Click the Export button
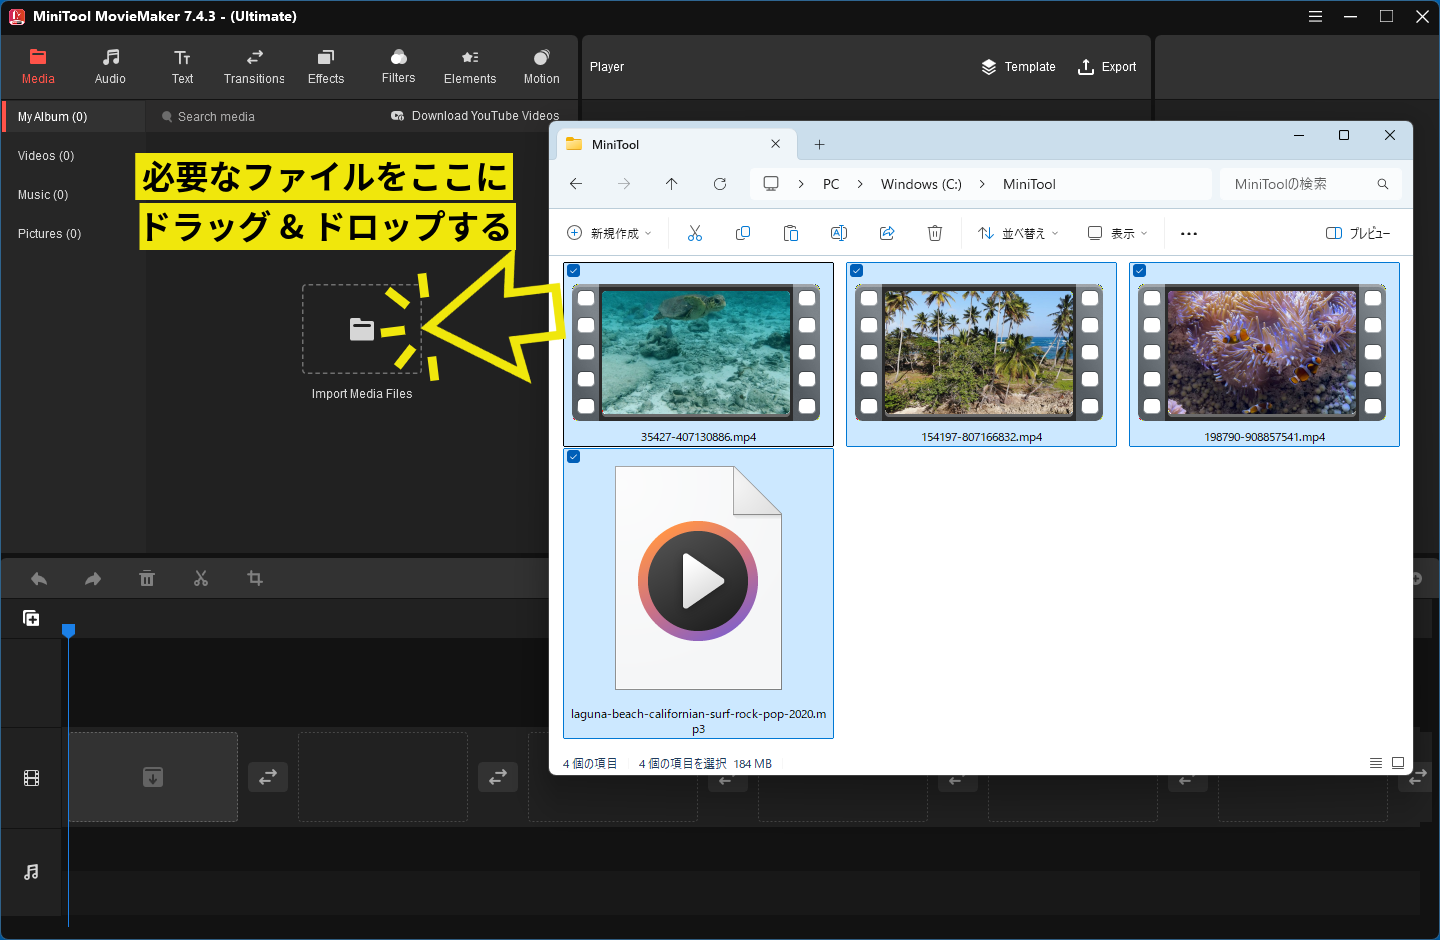 tap(1107, 67)
